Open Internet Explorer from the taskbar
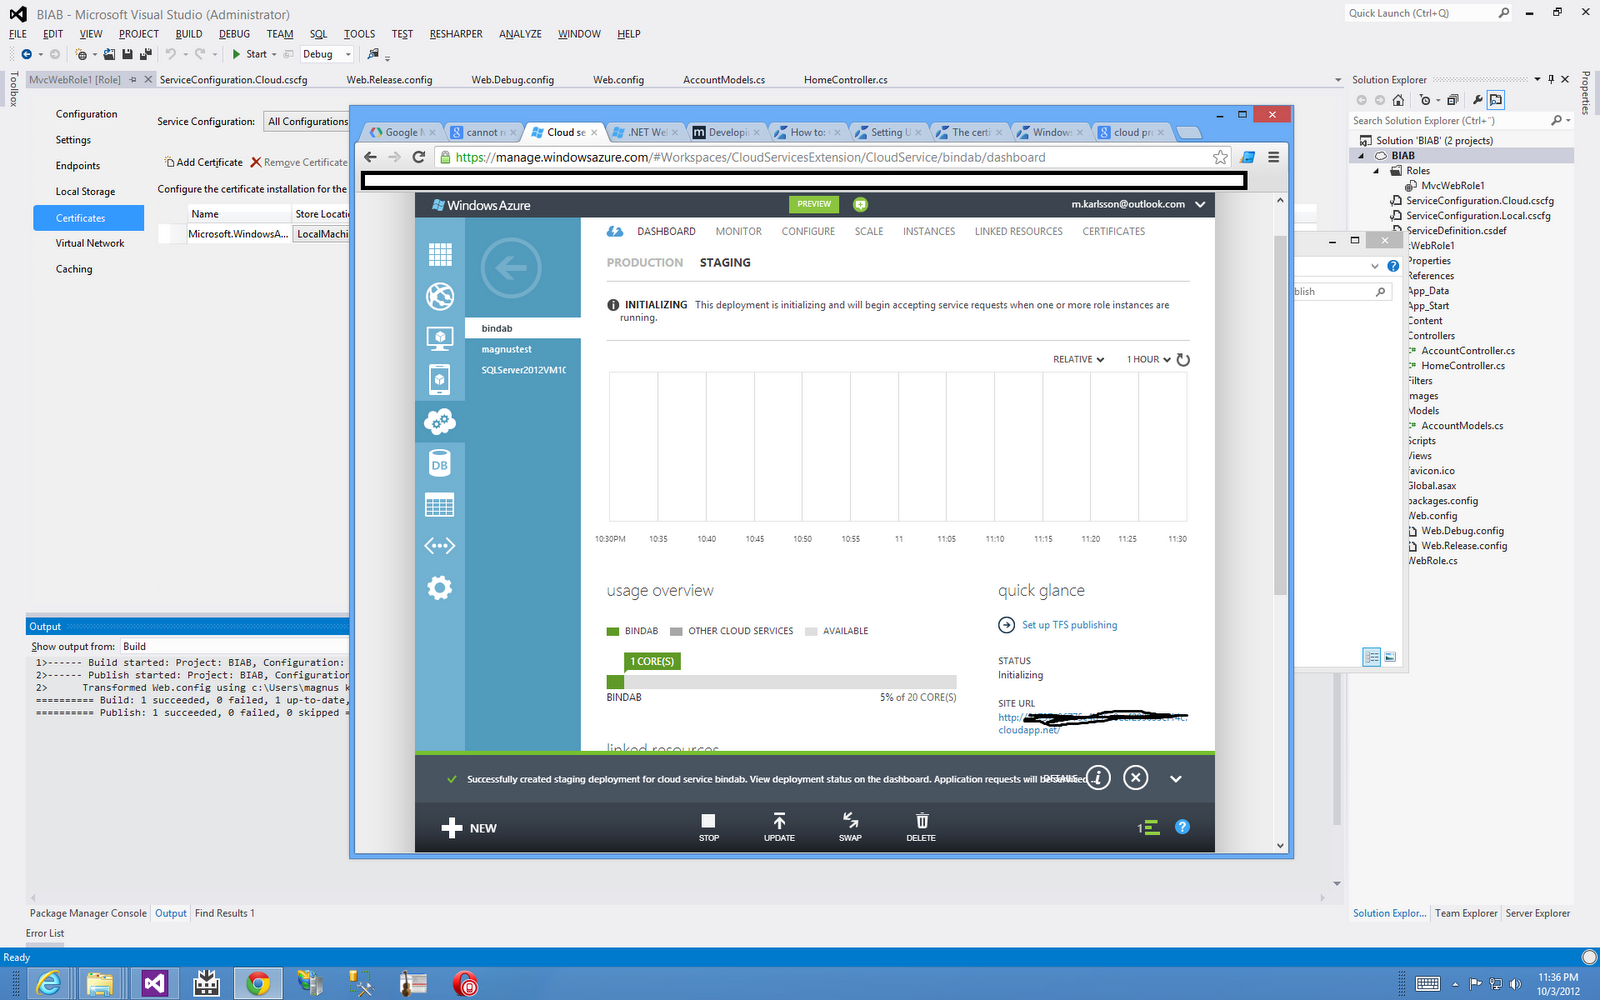 48,984
